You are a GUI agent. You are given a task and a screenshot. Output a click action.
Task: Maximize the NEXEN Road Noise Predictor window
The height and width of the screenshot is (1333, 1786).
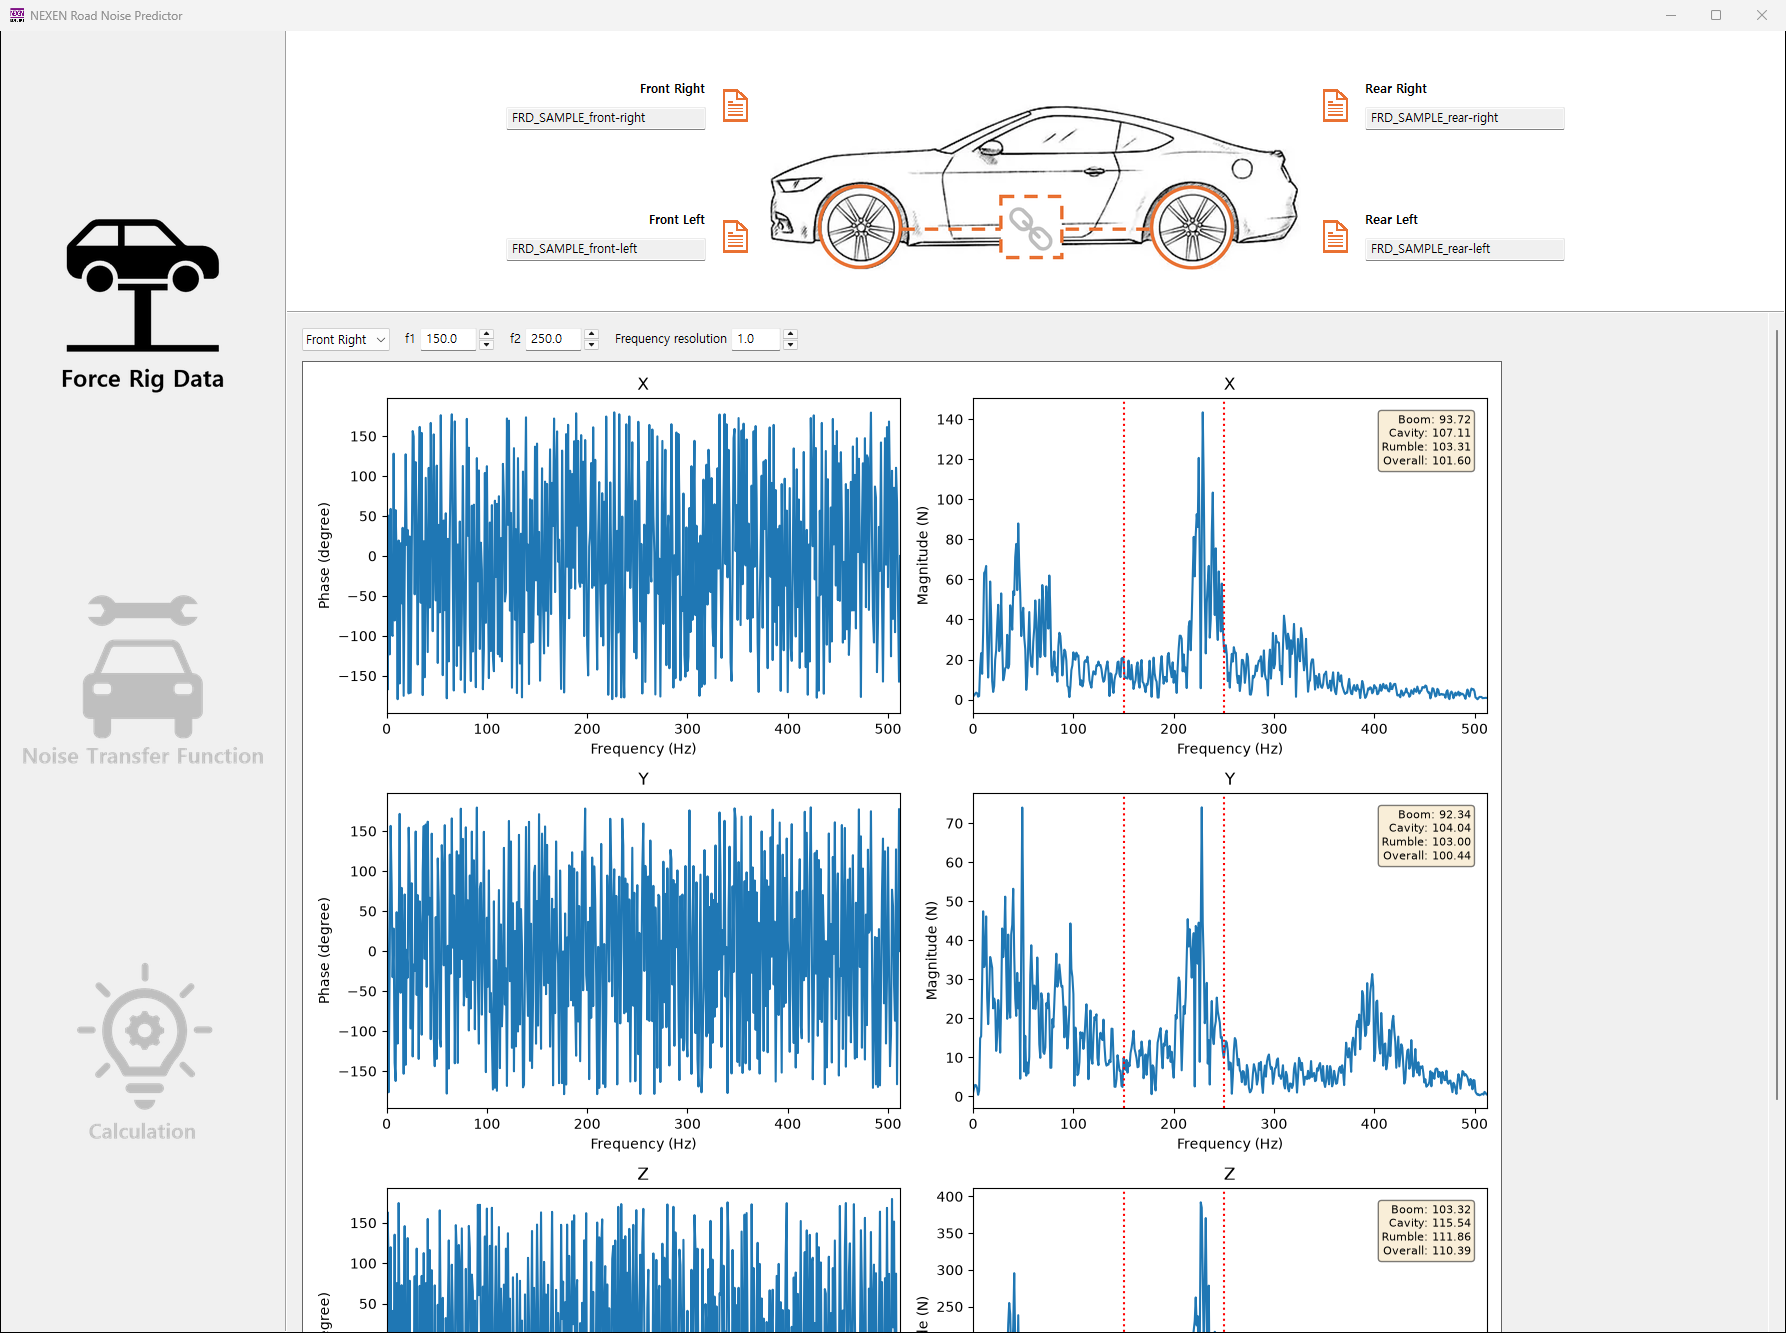point(1716,15)
